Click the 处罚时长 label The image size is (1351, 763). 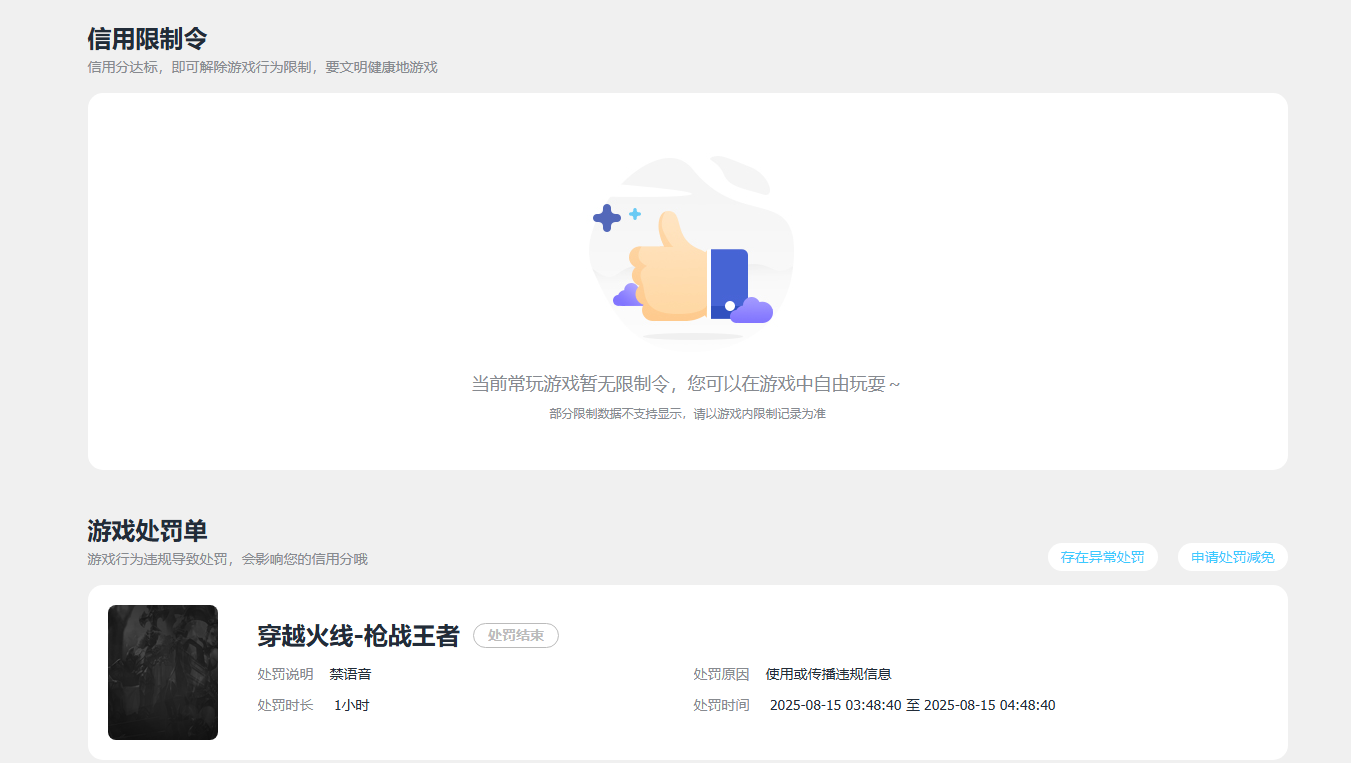(285, 705)
